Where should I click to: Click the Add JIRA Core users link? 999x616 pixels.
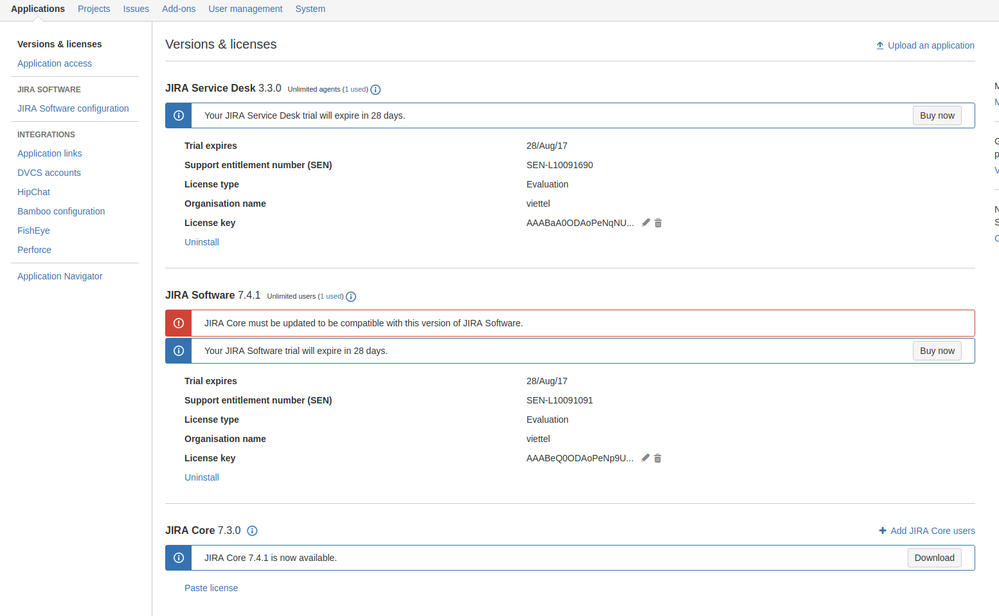pos(932,531)
